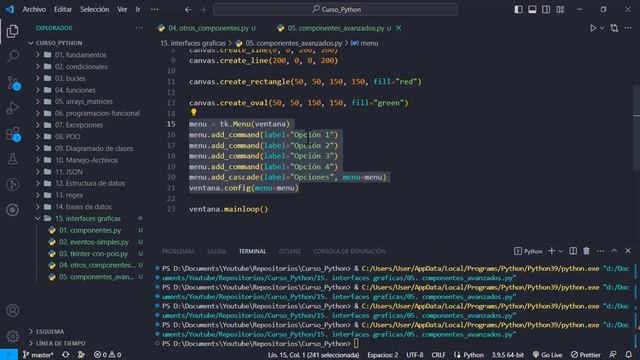640x360 pixels.
Task: Switch to CONSOLA DE DEPURACIÓN tab
Action: [349, 251]
